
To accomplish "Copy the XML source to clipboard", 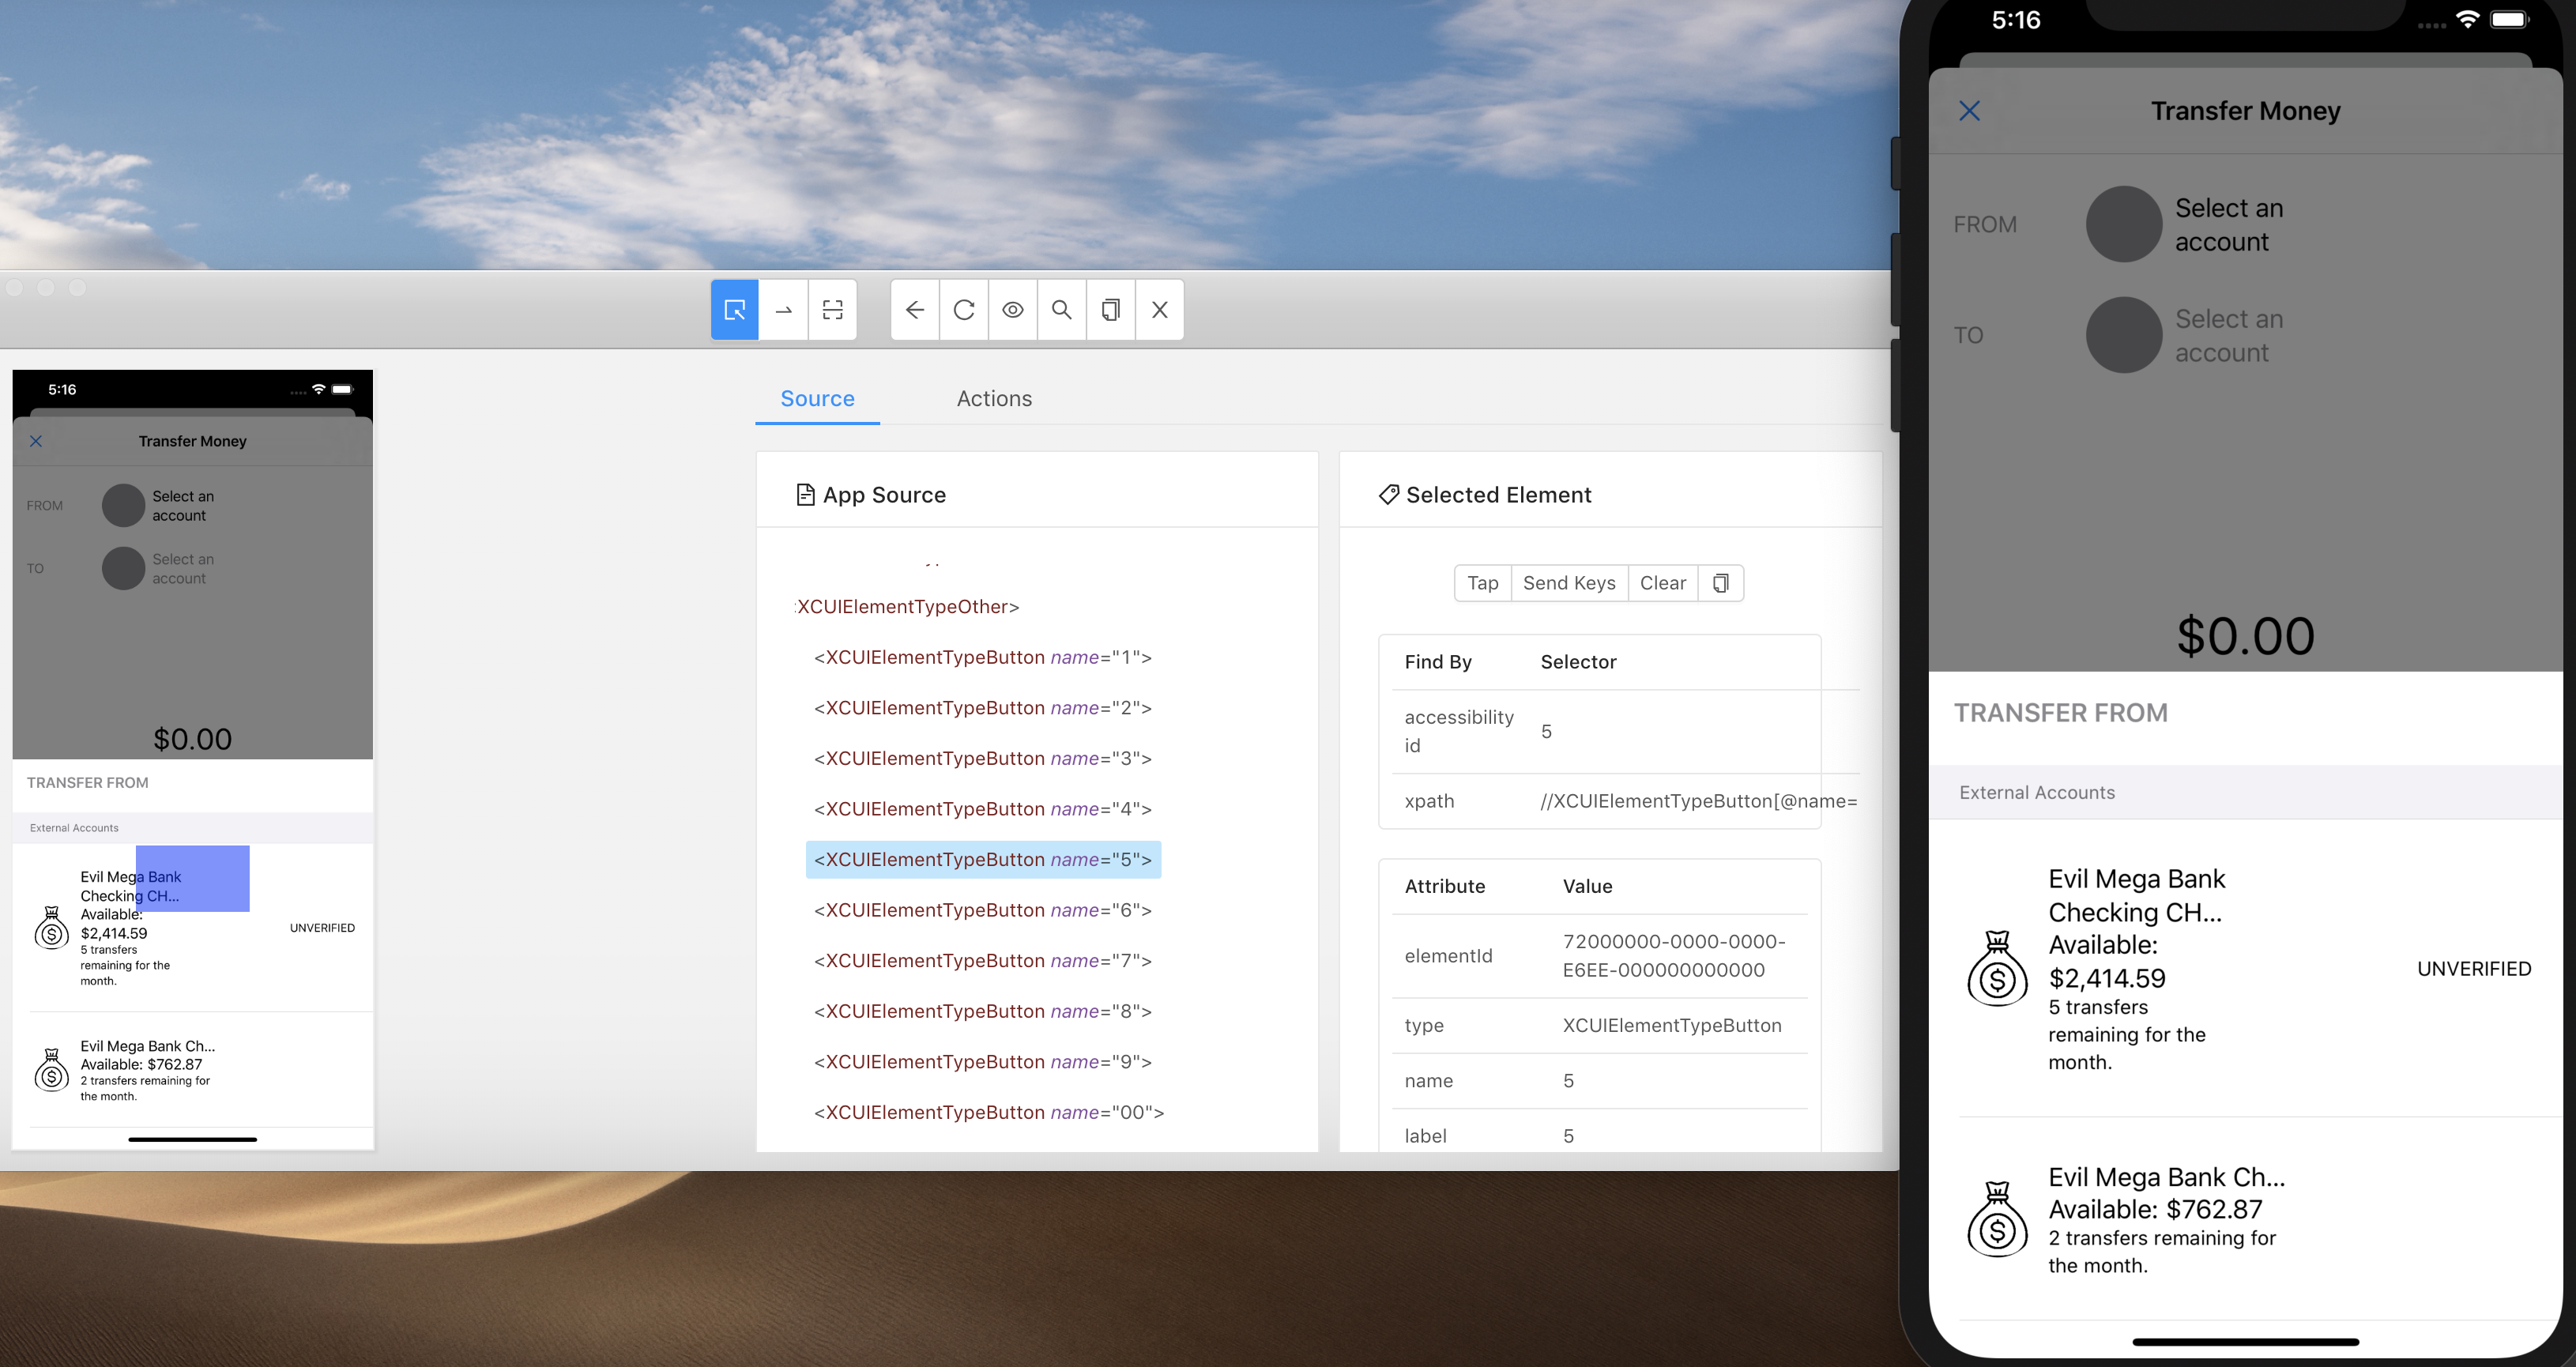I will pyautogui.click(x=1110, y=310).
